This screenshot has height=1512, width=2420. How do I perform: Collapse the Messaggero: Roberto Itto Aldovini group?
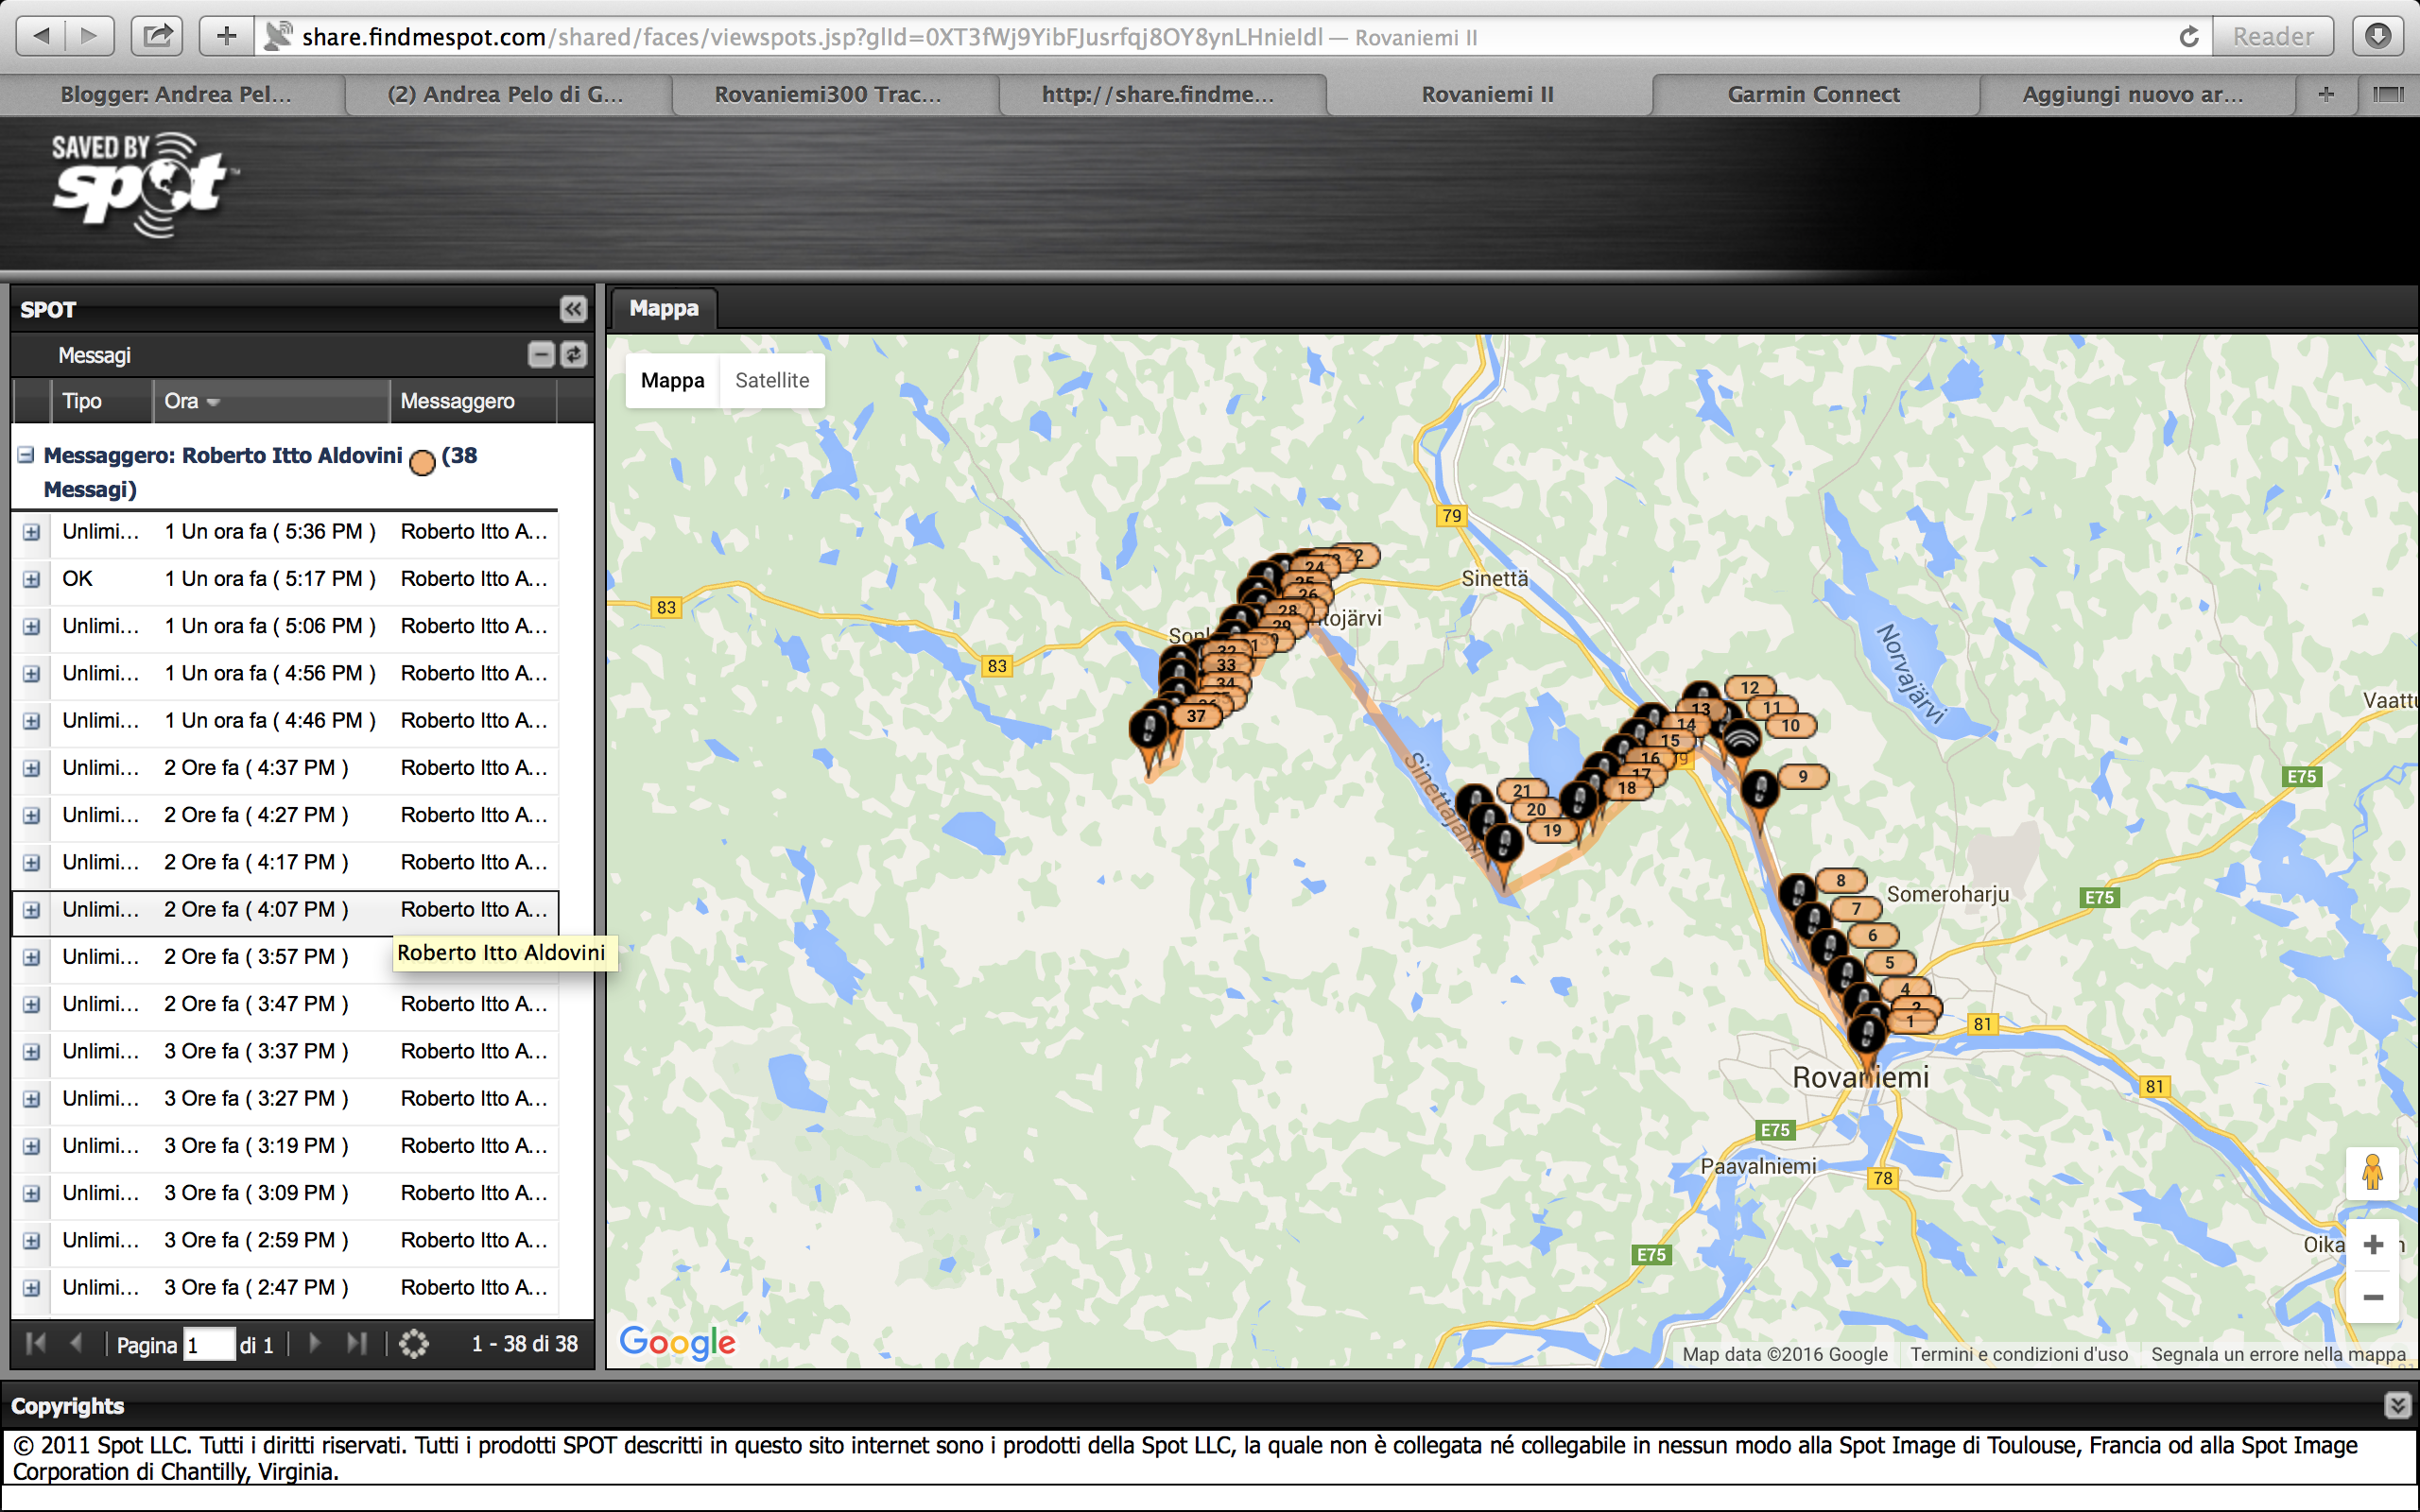[x=26, y=455]
